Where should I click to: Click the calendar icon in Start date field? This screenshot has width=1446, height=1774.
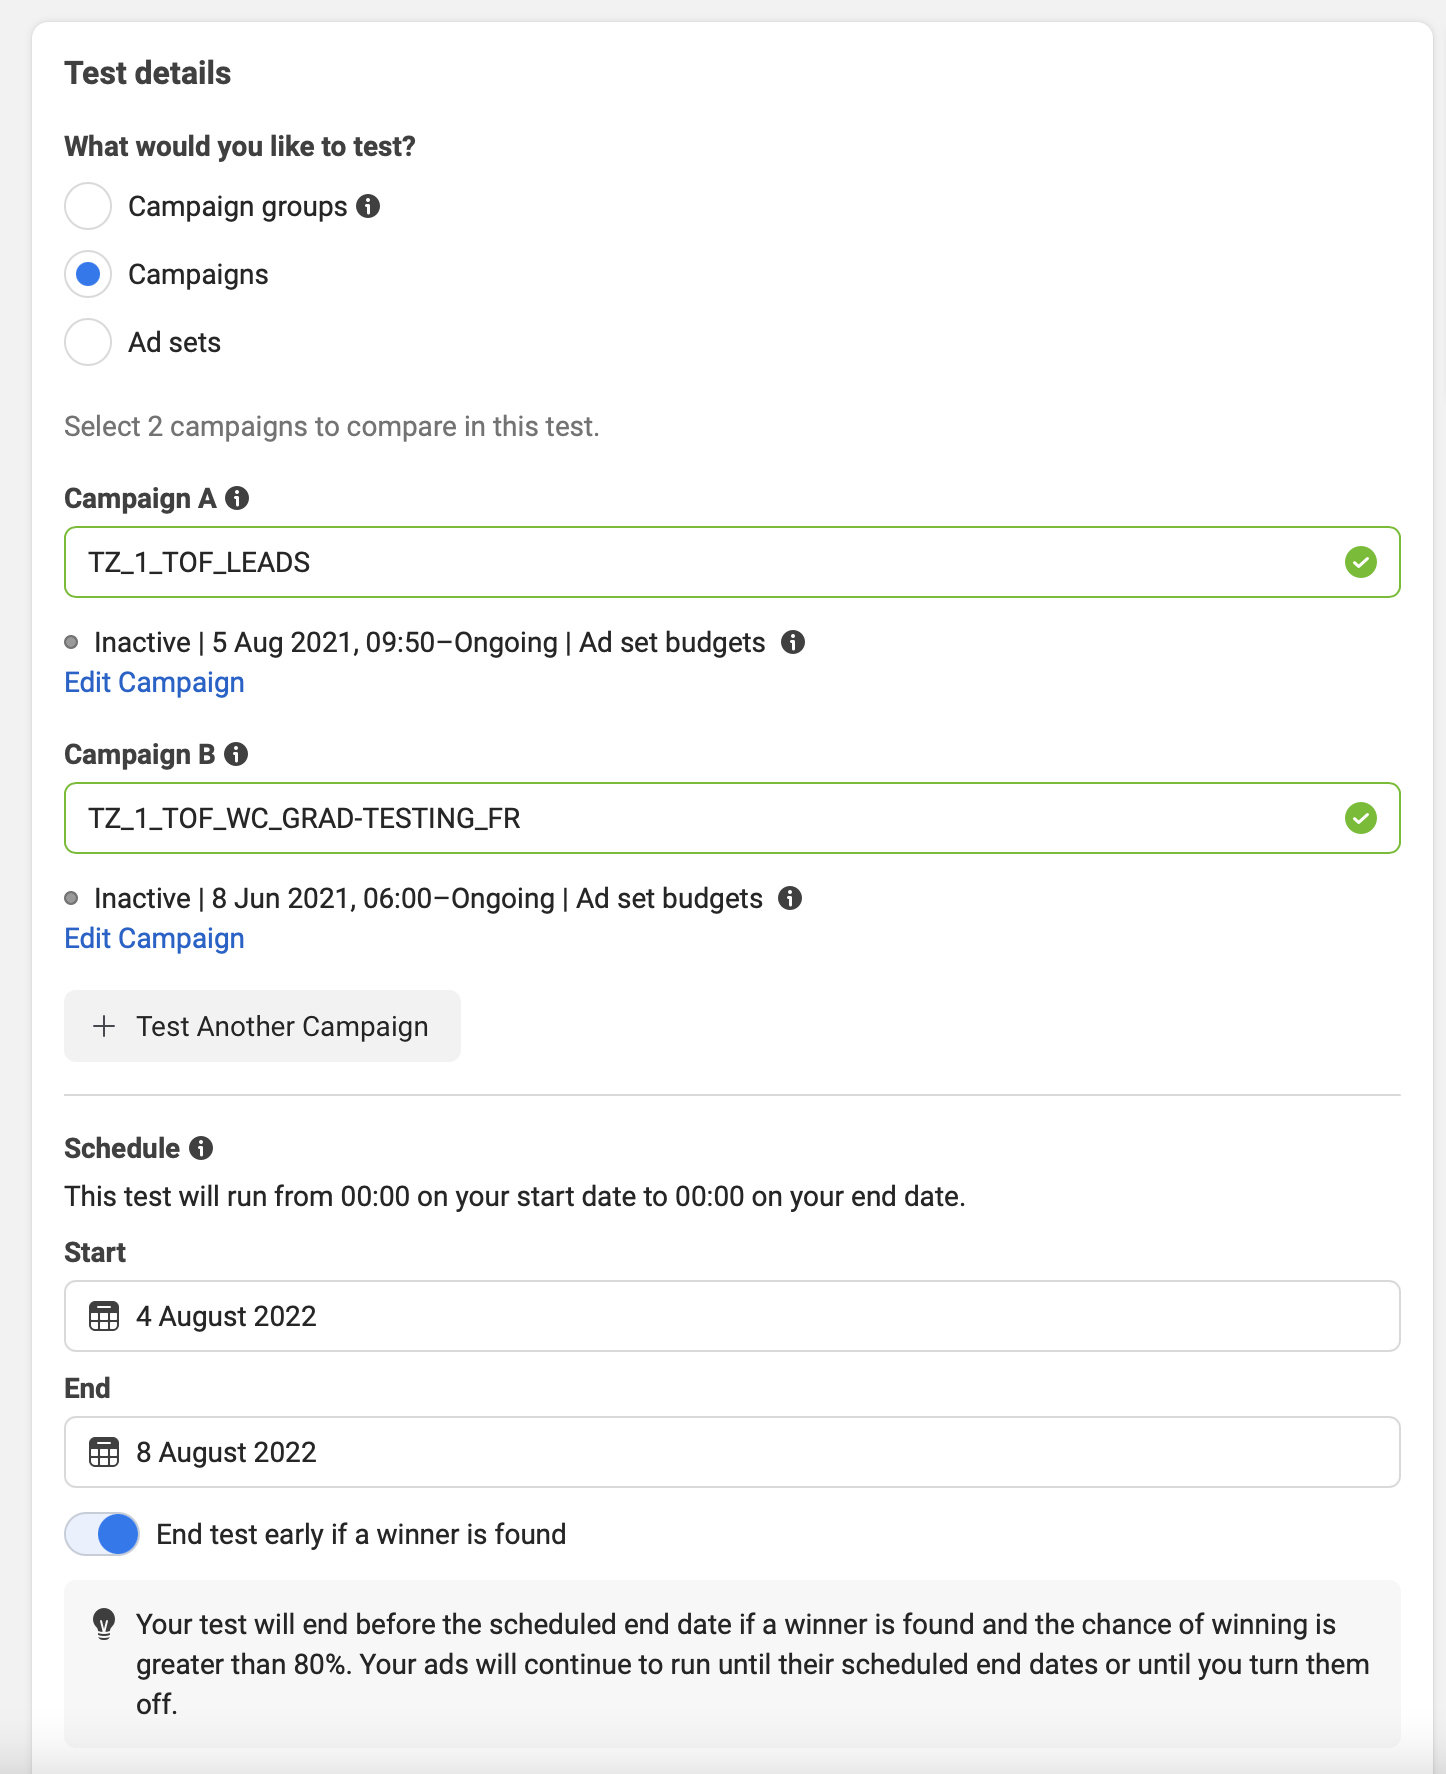104,1316
